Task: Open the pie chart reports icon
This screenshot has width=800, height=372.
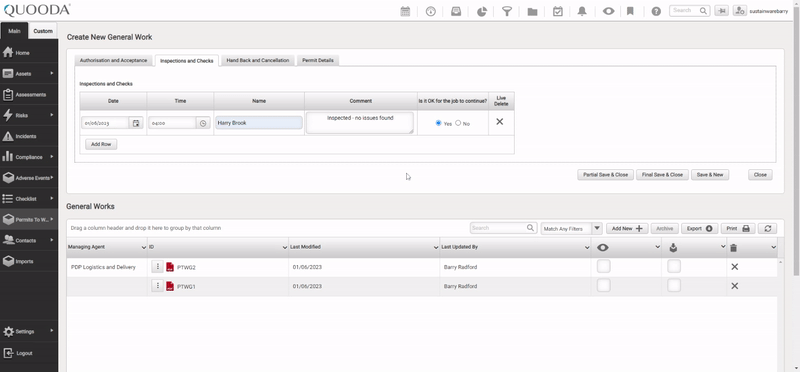Action: coord(482,11)
